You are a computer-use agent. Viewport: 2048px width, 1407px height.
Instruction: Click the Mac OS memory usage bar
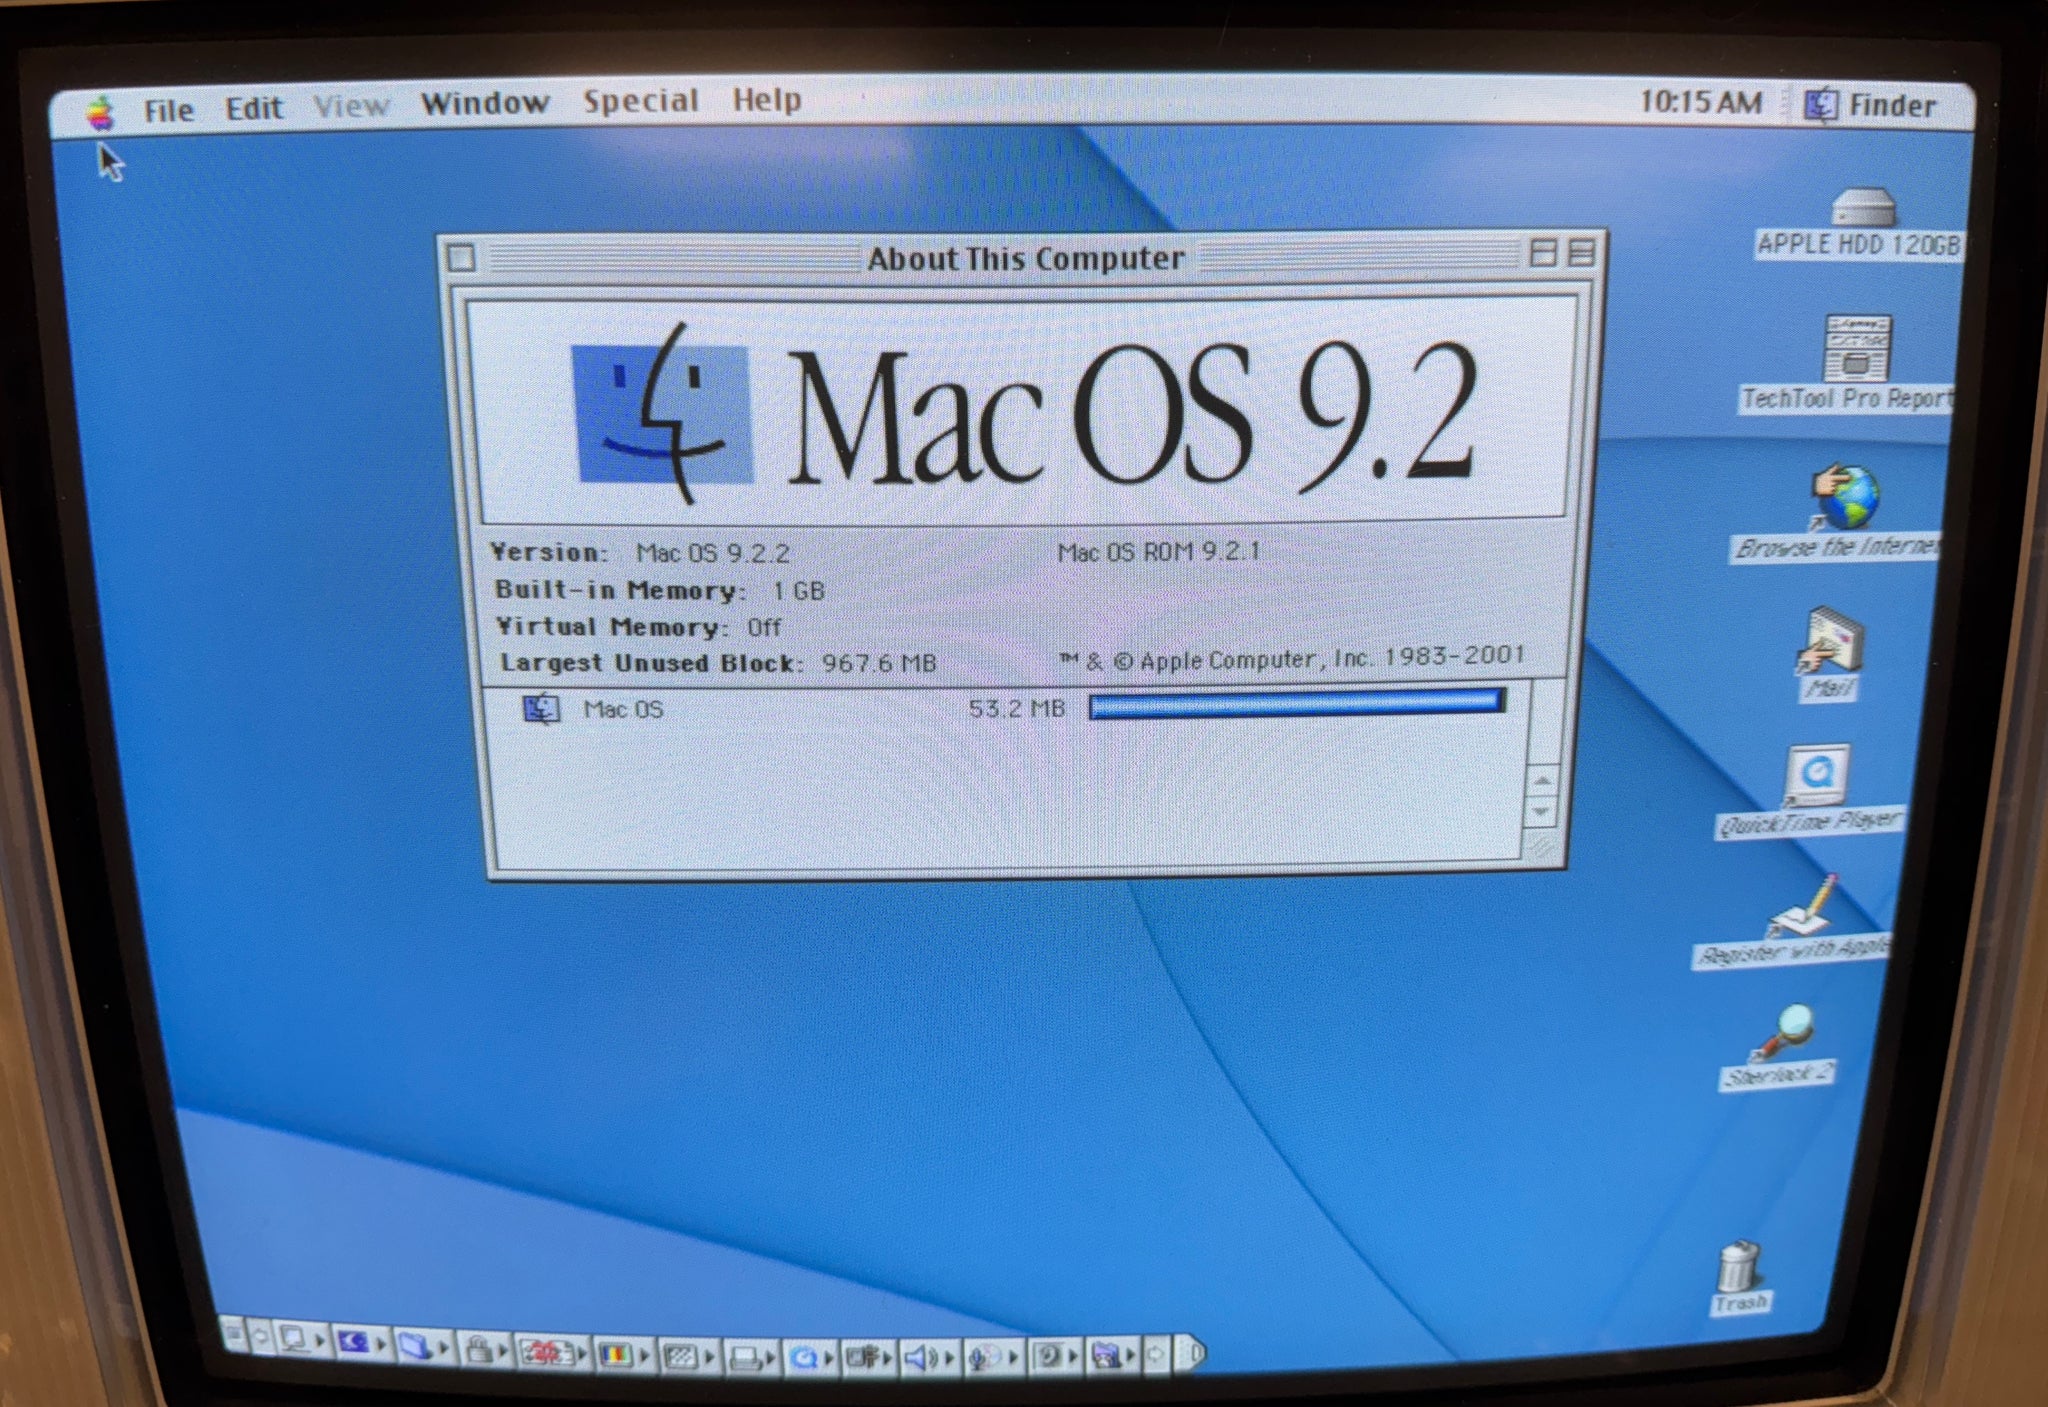[1297, 703]
